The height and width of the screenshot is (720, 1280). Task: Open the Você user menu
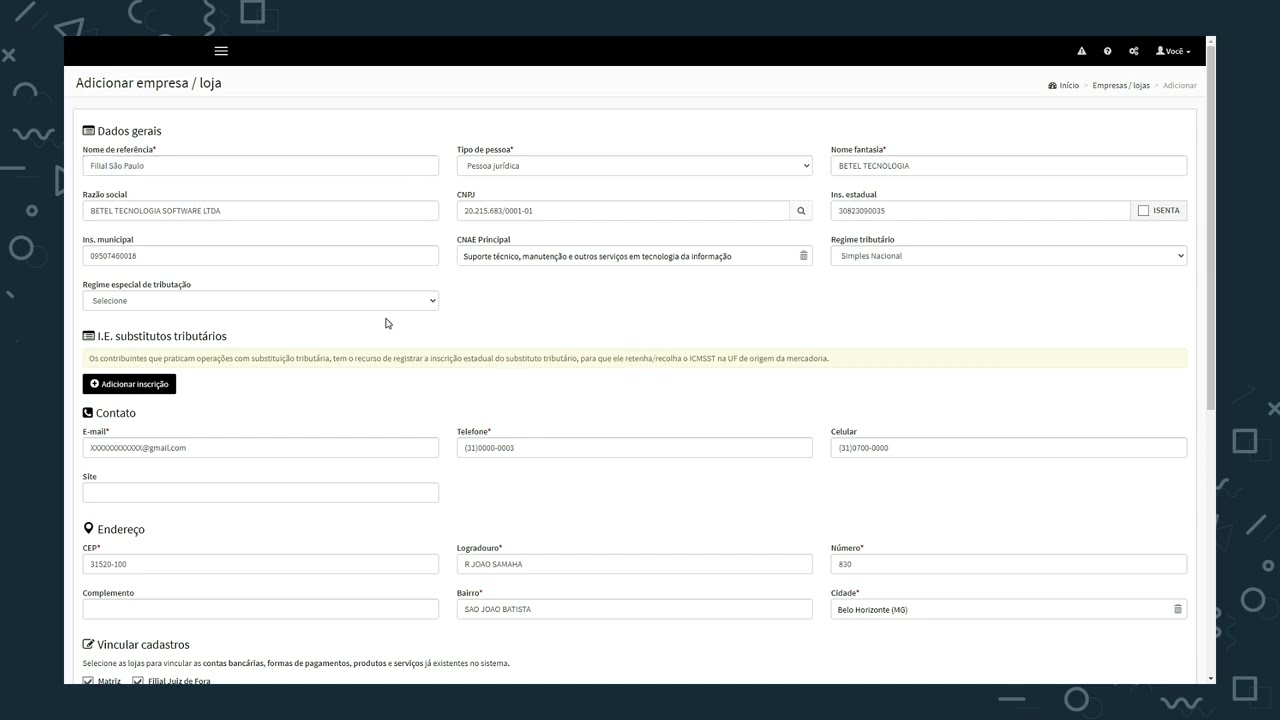coord(1173,51)
